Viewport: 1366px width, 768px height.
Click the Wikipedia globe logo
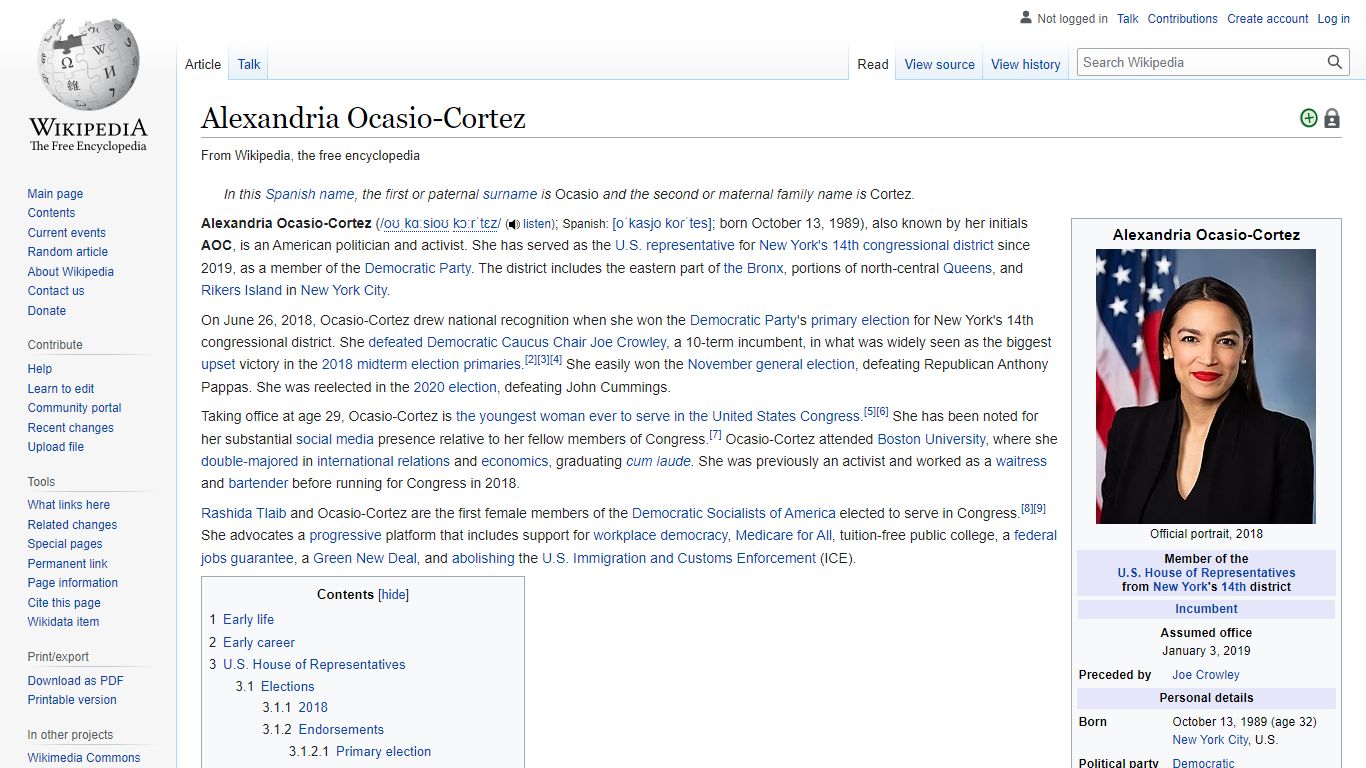point(88,65)
